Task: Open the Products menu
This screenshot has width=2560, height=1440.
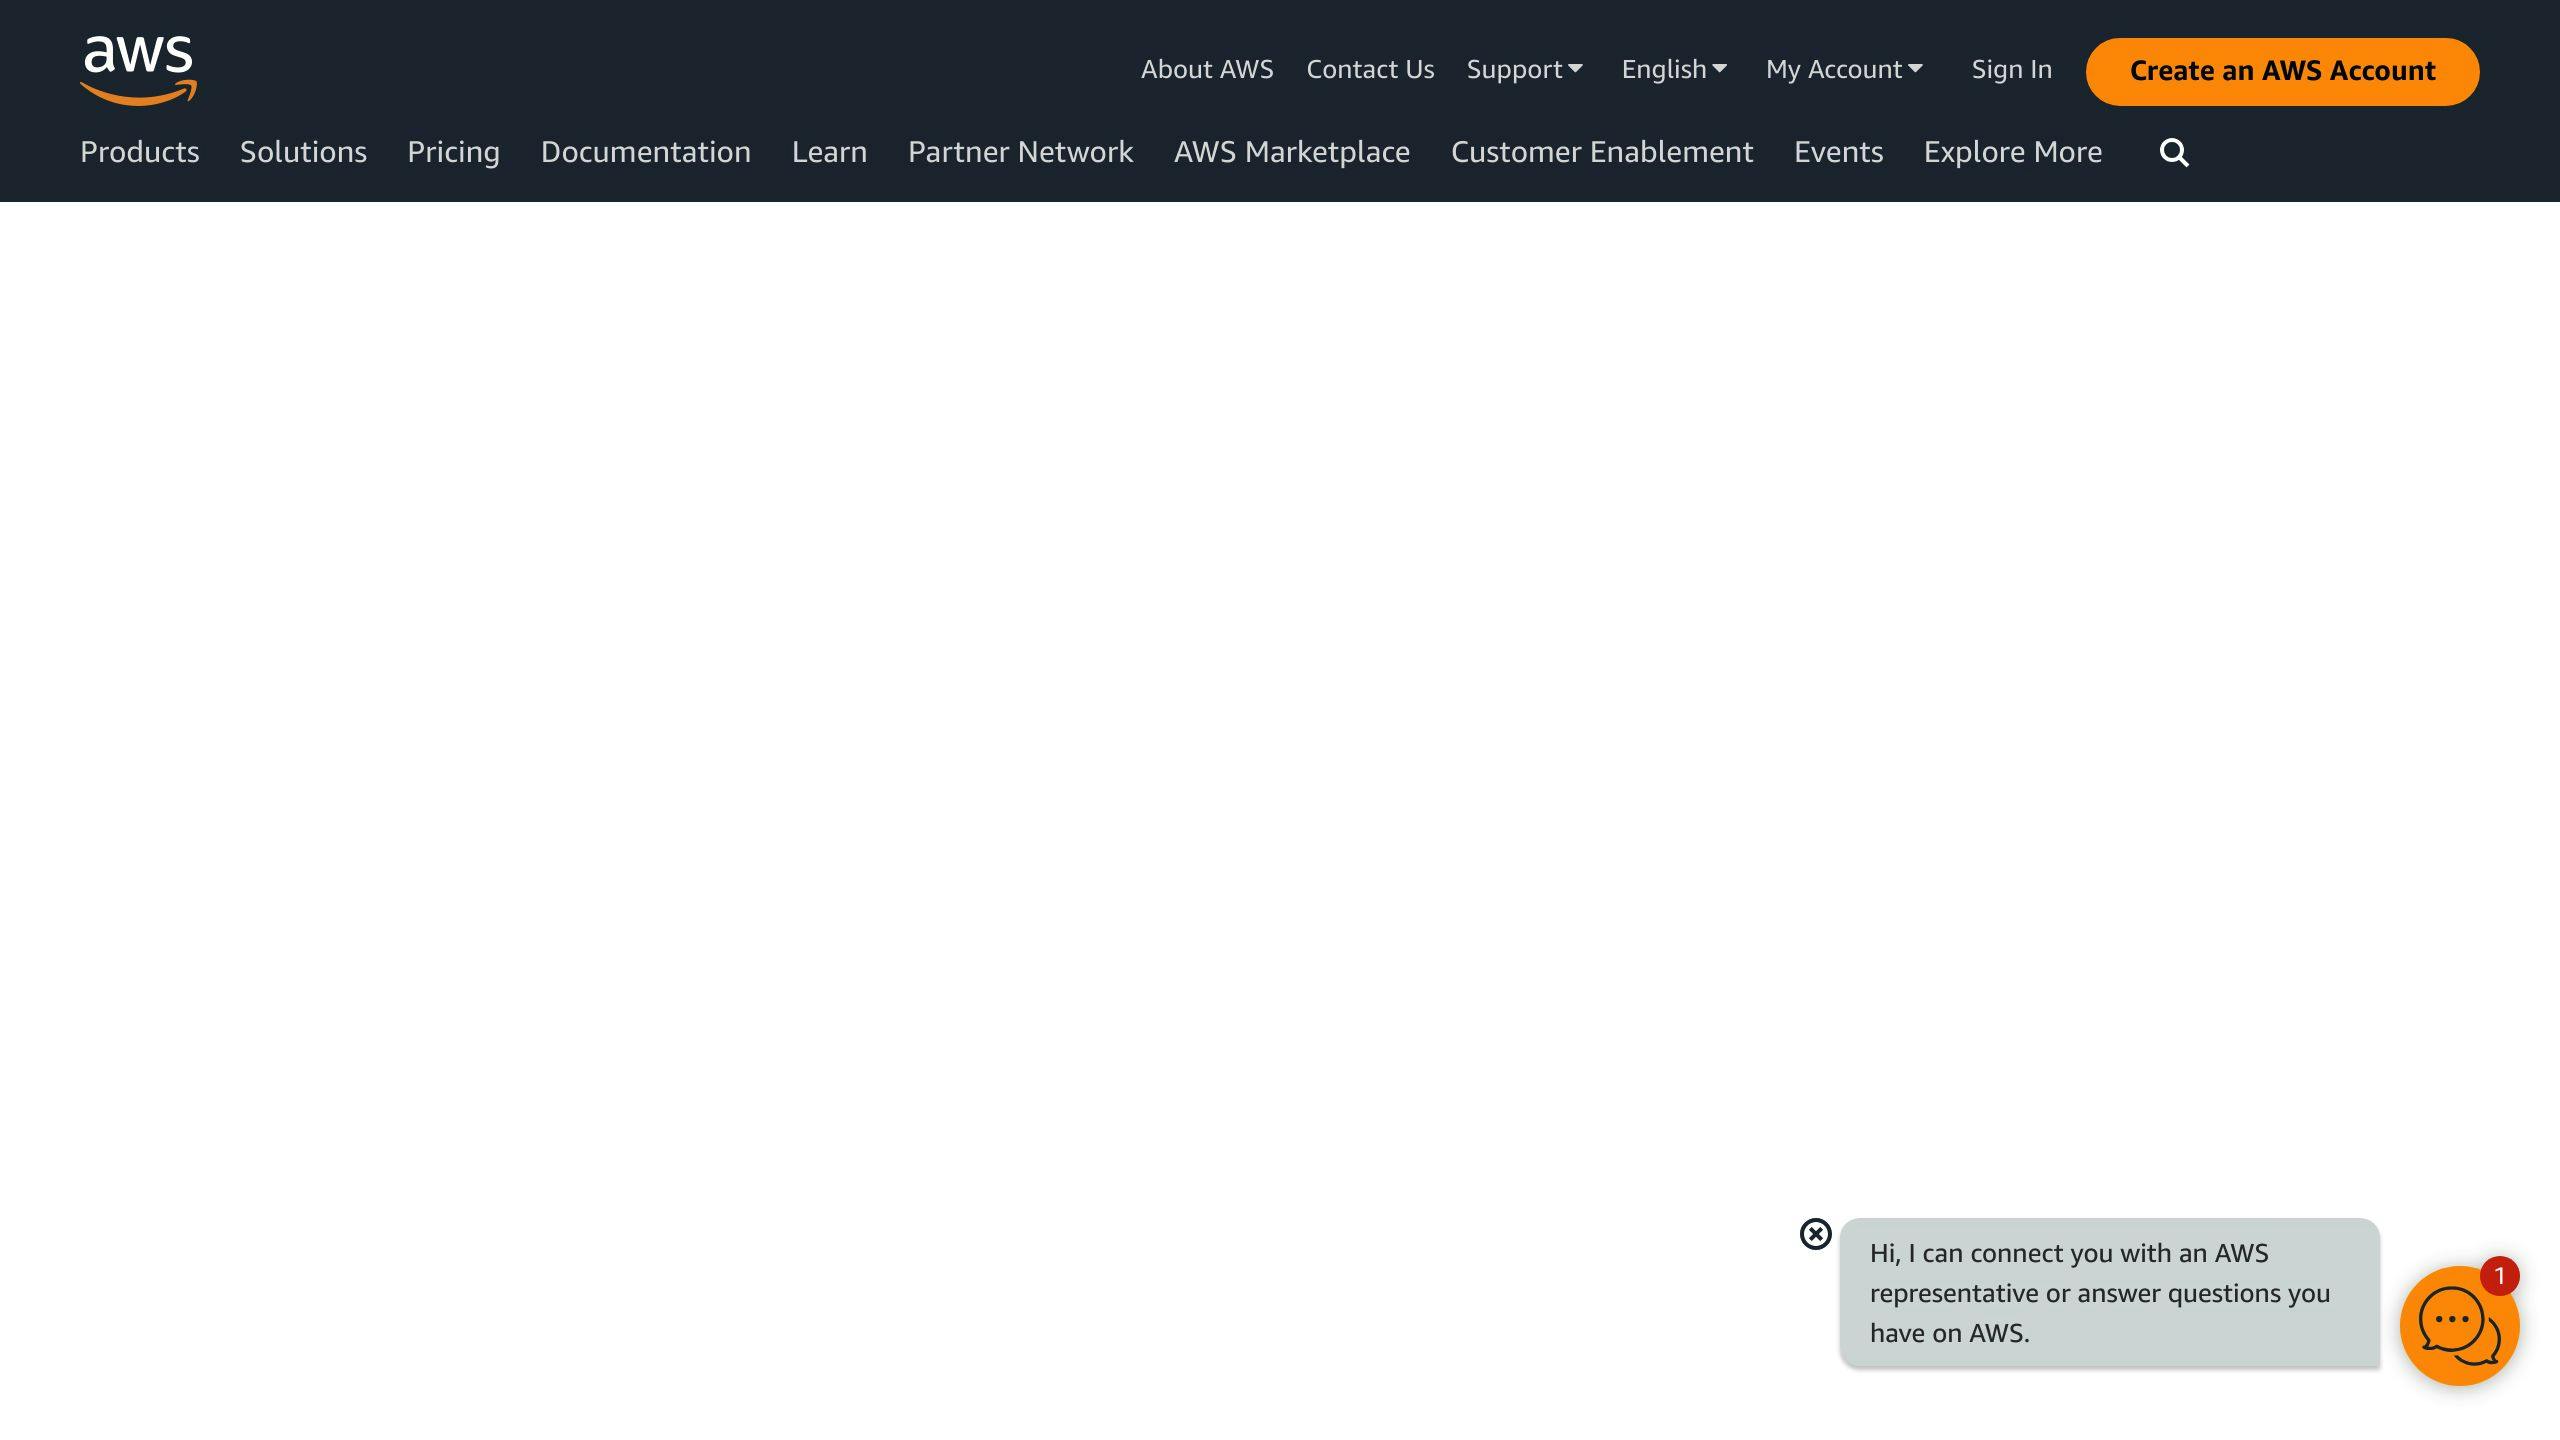Action: pyautogui.click(x=140, y=152)
